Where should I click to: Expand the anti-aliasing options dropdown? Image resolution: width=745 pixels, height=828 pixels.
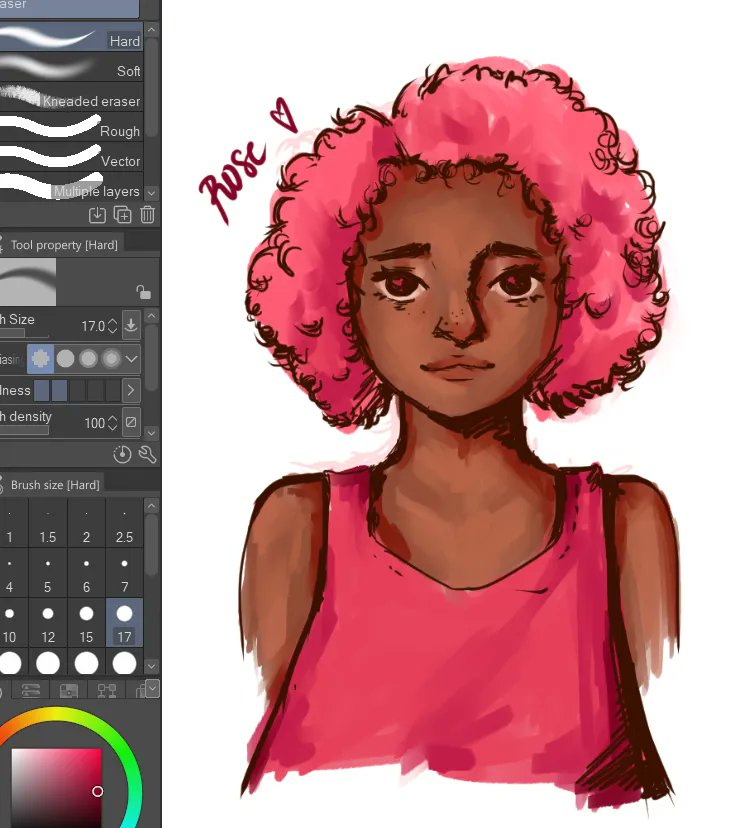[x=131, y=359]
